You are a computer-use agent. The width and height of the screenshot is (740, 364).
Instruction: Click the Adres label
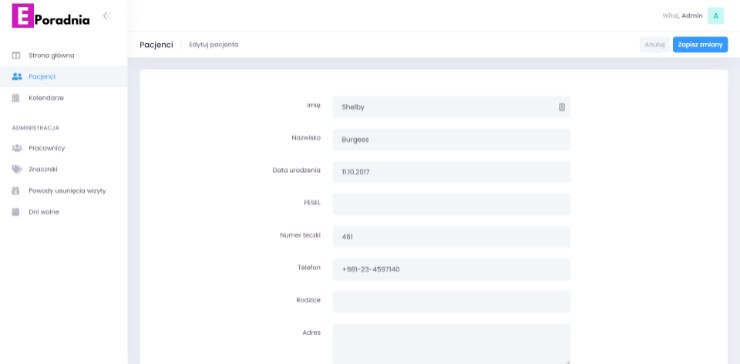[311, 332]
